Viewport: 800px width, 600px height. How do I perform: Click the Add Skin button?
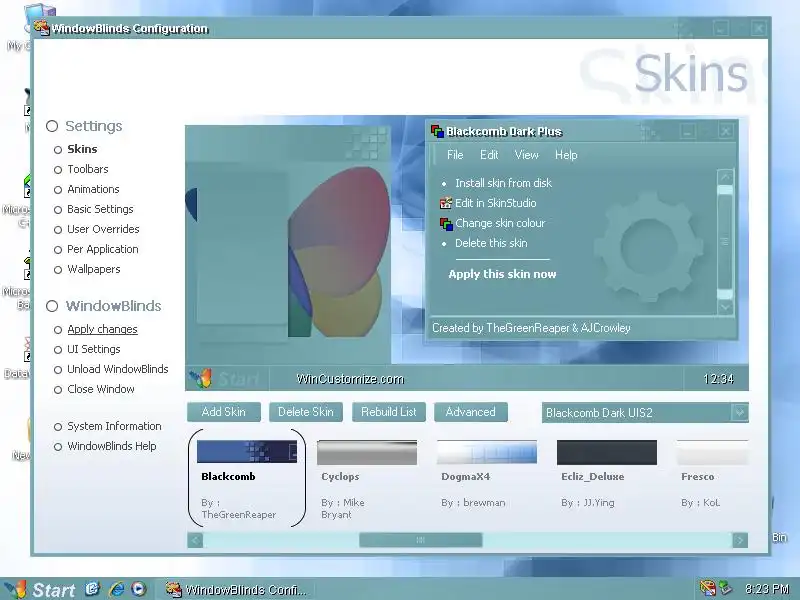[223, 412]
